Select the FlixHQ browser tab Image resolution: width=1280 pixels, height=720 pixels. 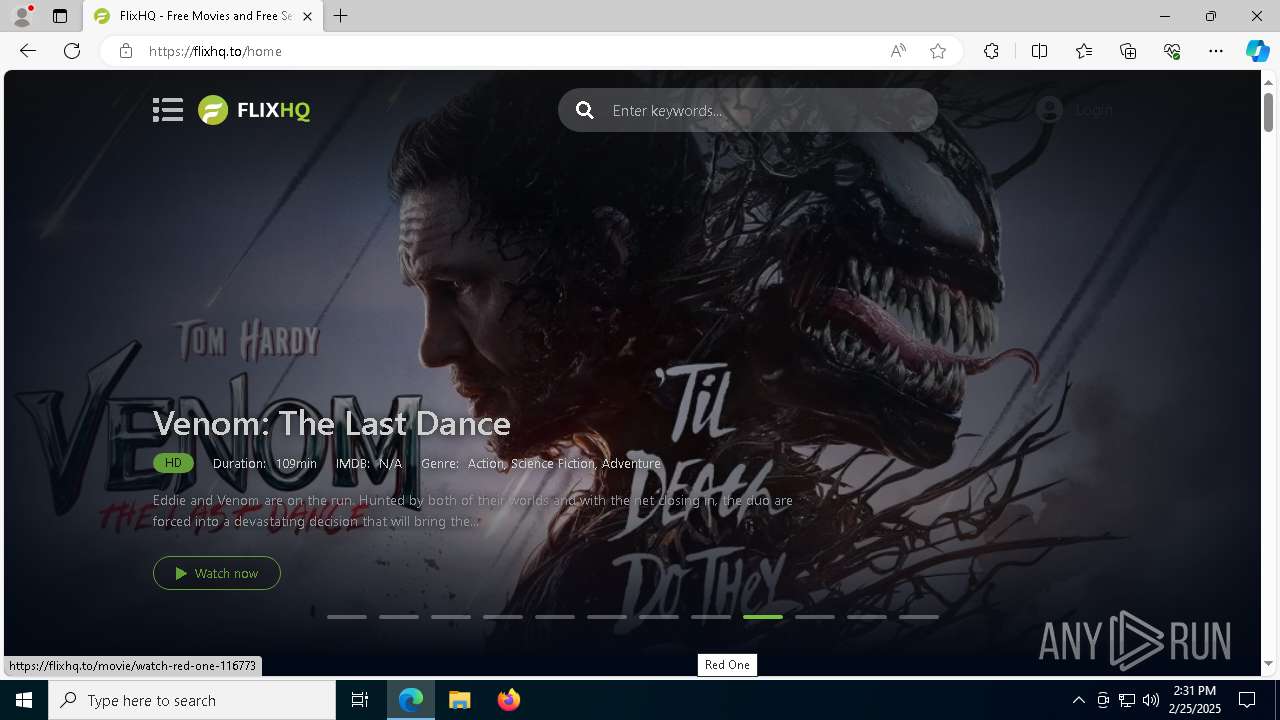[204, 16]
